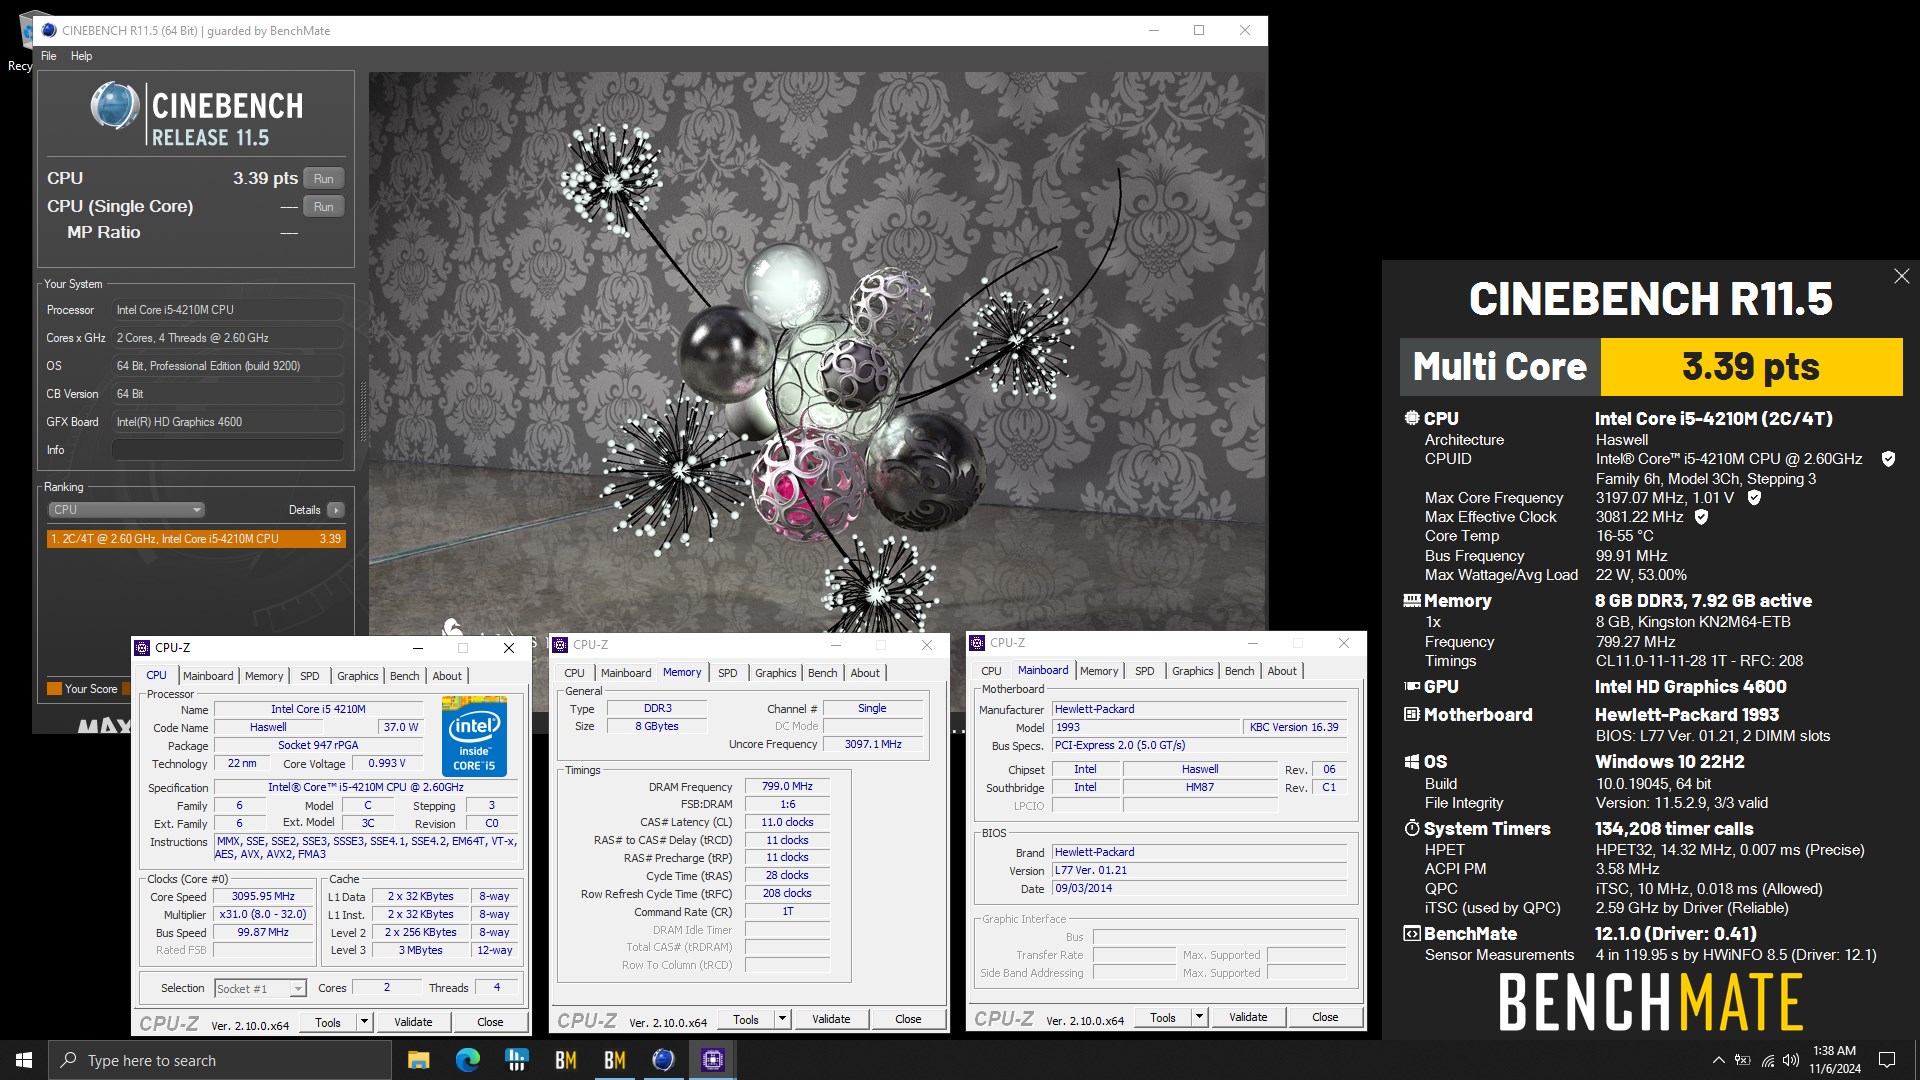Screen dimensions: 1920x1080
Task: Close the BenchMate result panel with X
Action: click(x=1901, y=276)
